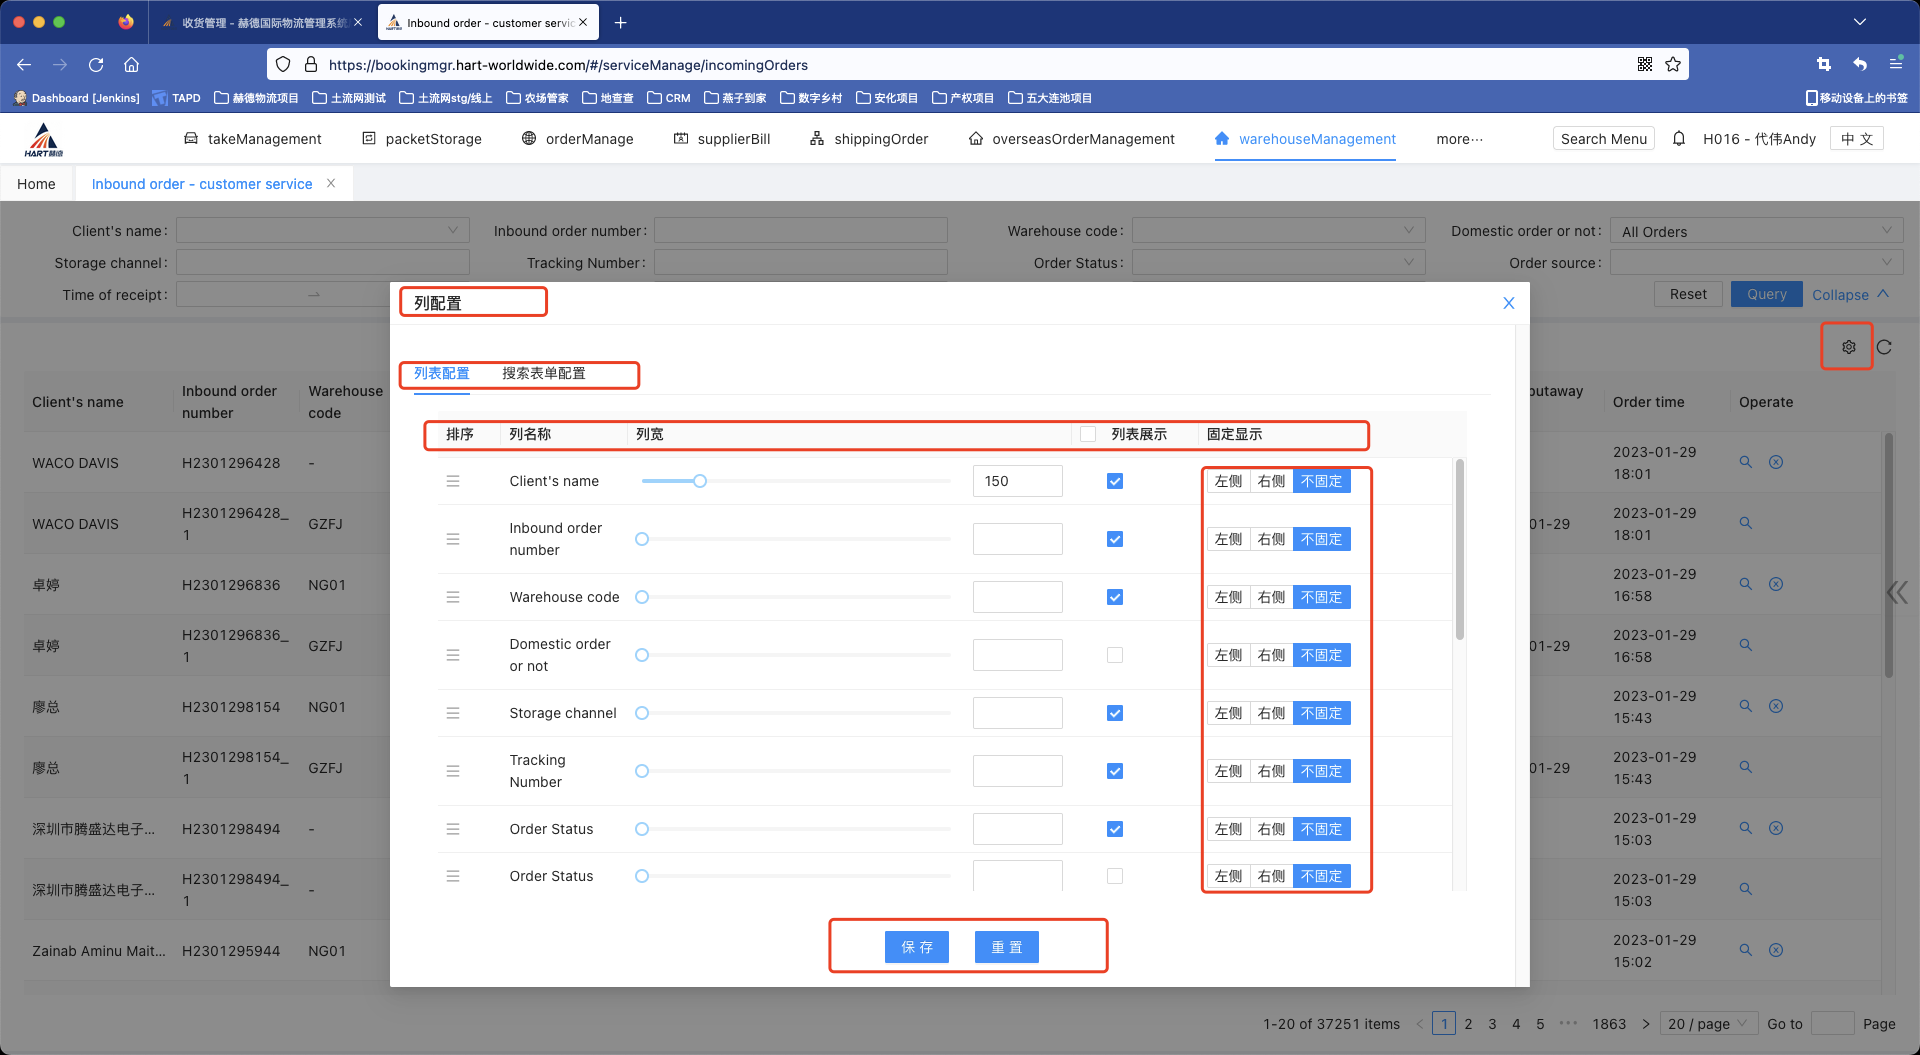The width and height of the screenshot is (1920, 1055).
Task: Click the 保存 save button
Action: 916,947
